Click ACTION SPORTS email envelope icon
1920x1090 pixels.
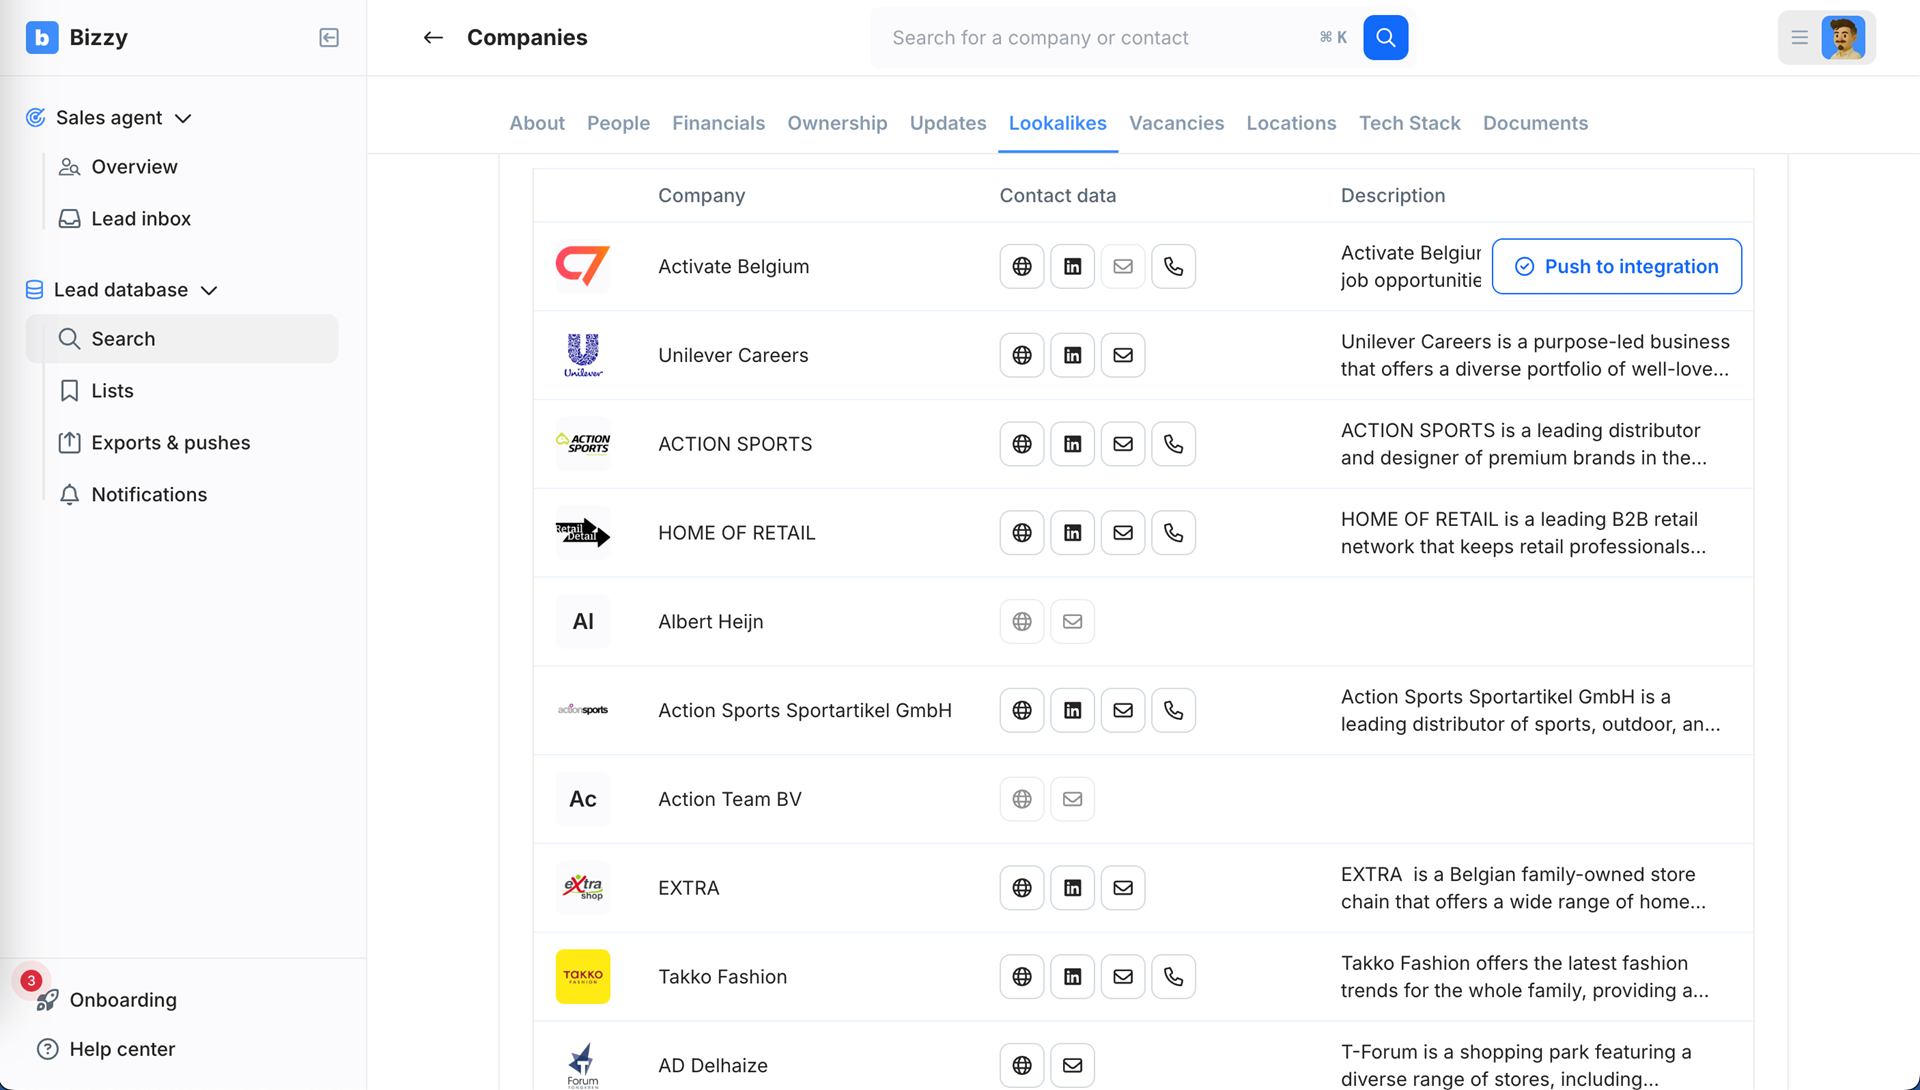click(1122, 444)
